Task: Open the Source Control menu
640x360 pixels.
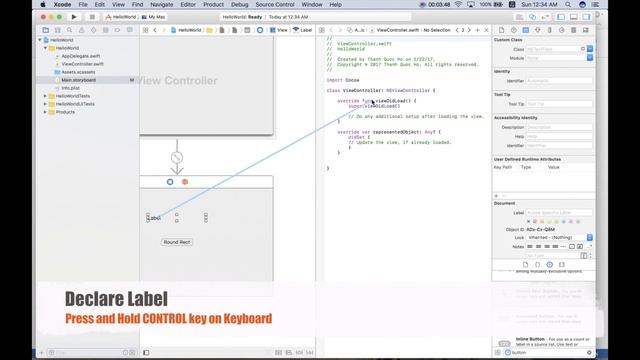Action: click(275, 4)
